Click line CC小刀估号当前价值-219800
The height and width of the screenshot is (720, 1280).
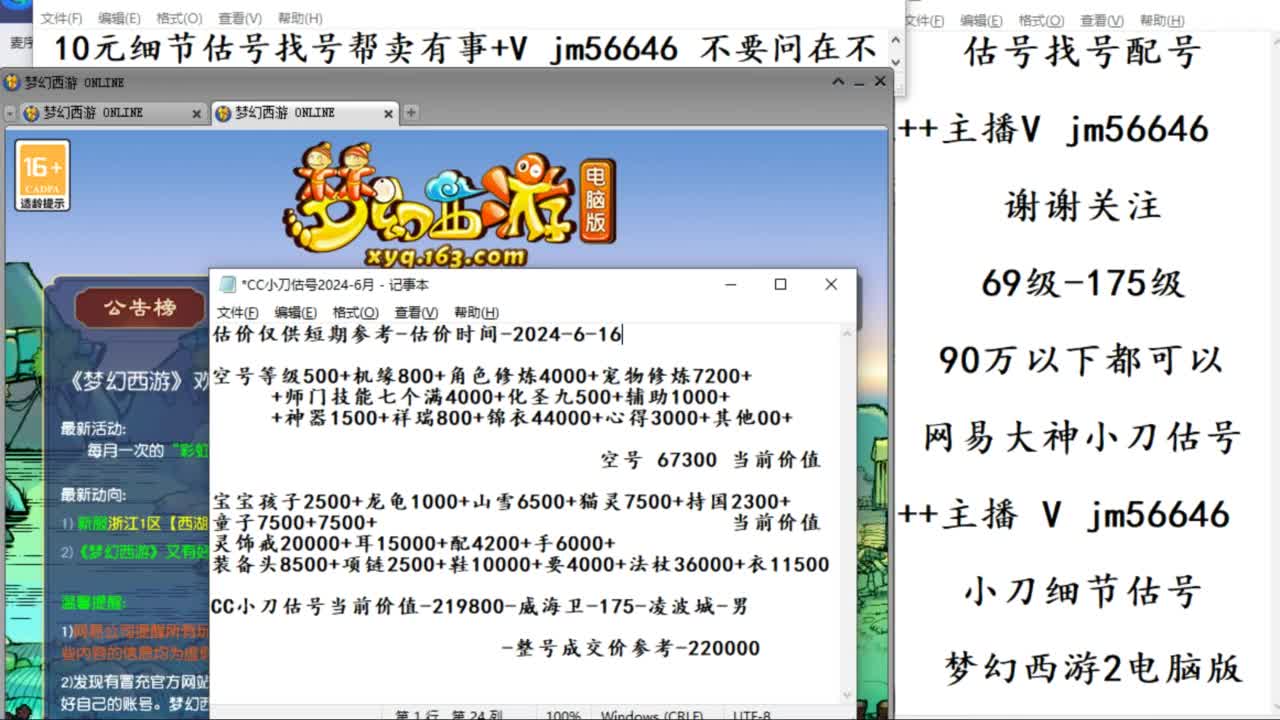click(479, 606)
